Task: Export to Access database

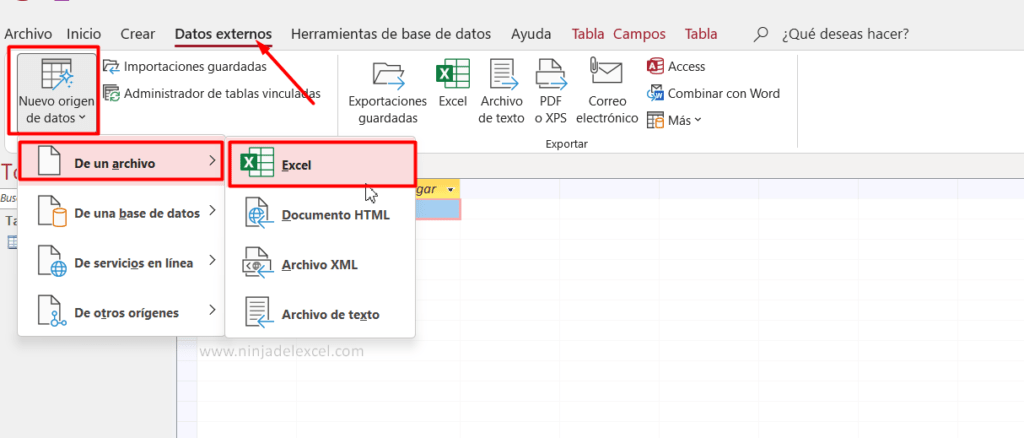Action: point(676,66)
